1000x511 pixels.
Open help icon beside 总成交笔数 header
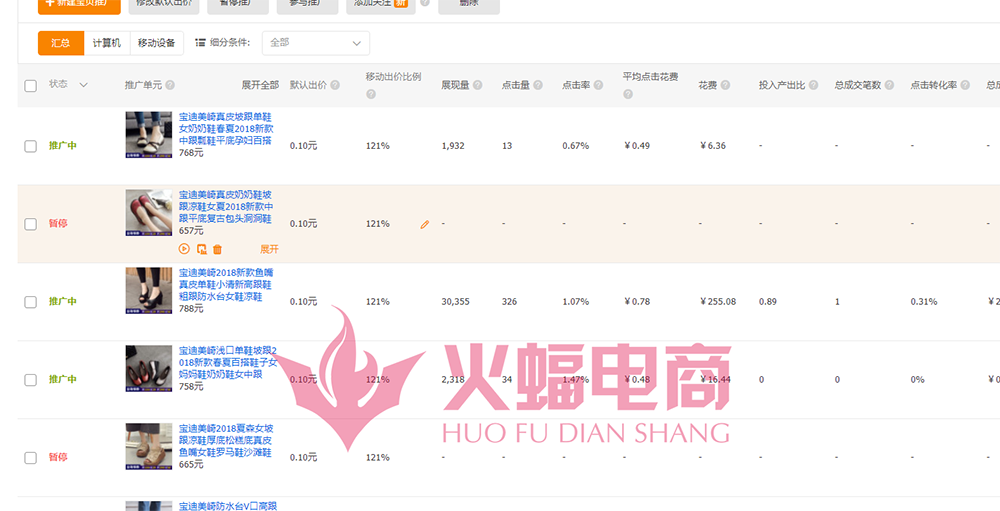[x=889, y=85]
